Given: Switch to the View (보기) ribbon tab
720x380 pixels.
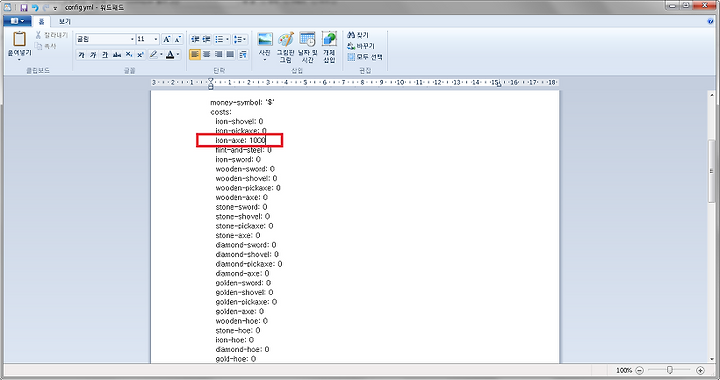Looking at the screenshot, I should point(64,22).
